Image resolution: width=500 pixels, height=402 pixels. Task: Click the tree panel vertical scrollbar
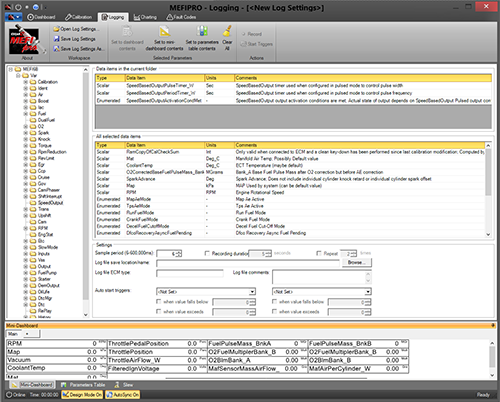85,192
